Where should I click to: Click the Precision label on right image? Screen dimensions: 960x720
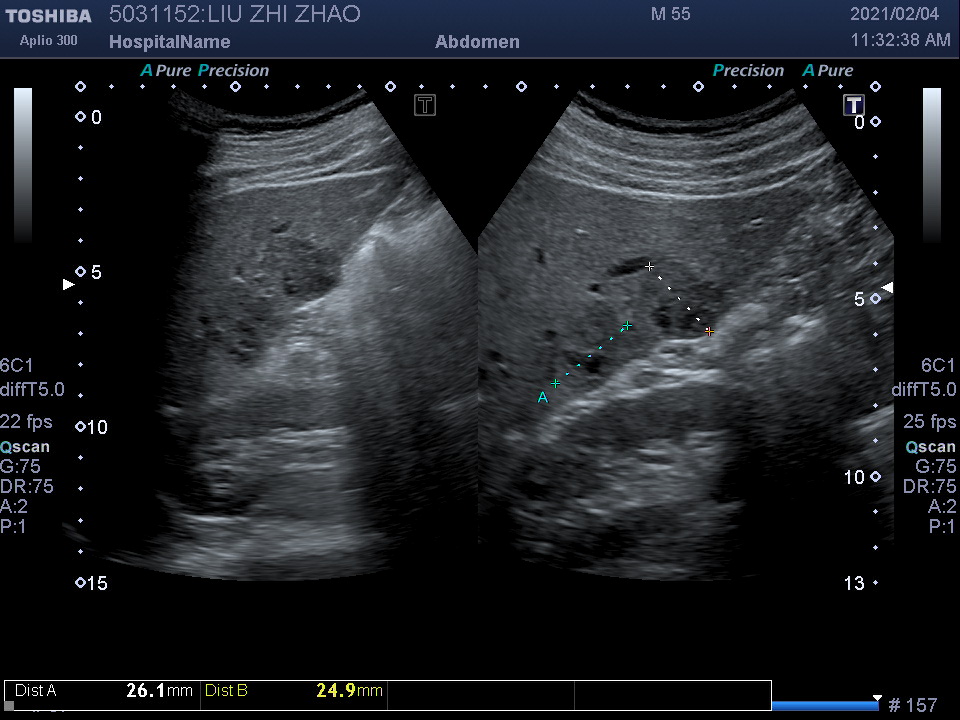(748, 71)
